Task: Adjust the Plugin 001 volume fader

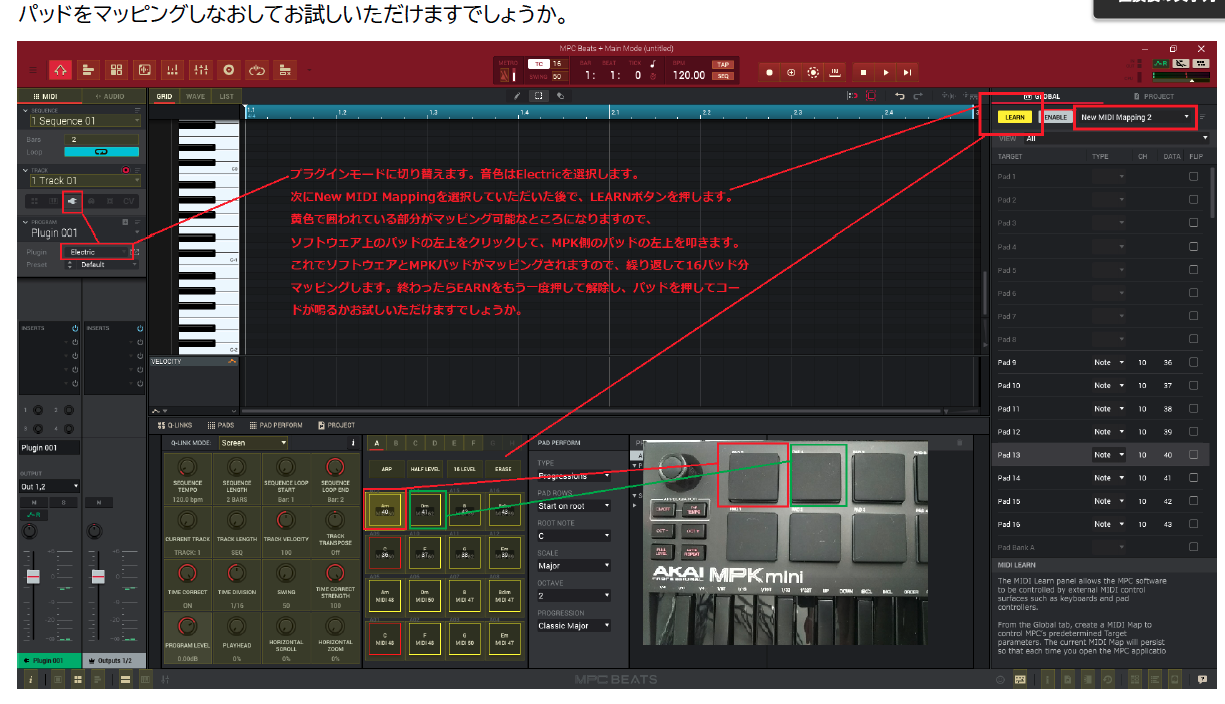Action: pos(34,577)
